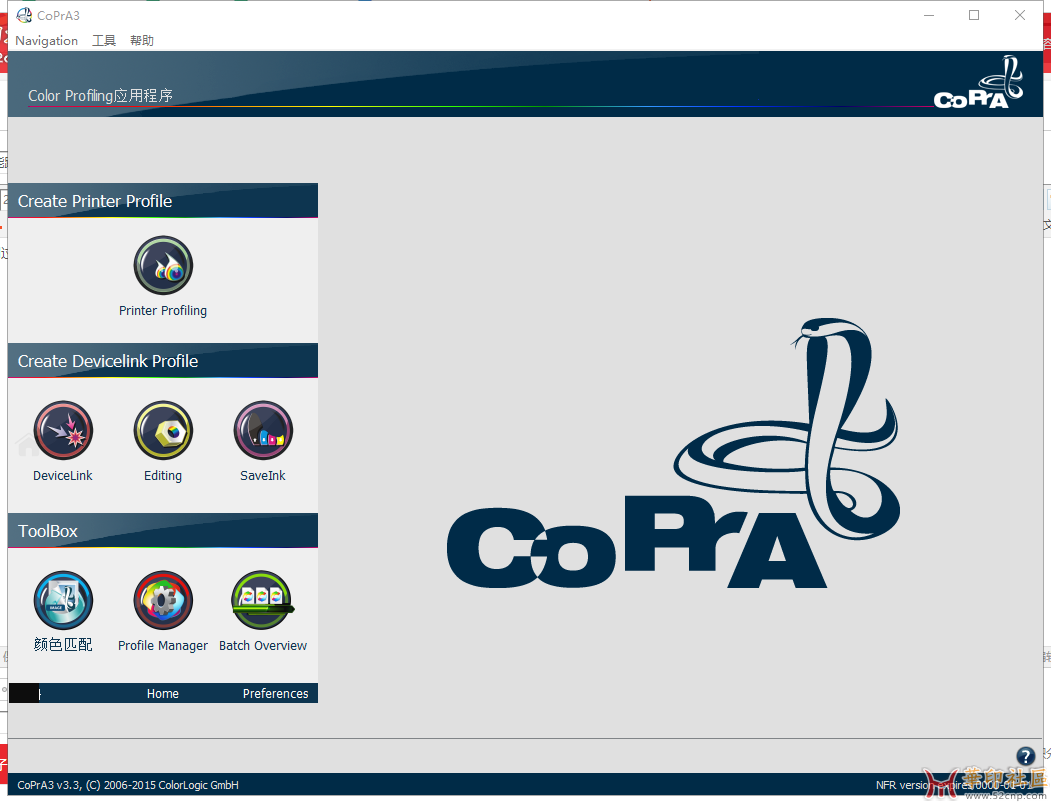Select the ToolBox section header
The height and width of the screenshot is (803, 1051).
(x=163, y=531)
